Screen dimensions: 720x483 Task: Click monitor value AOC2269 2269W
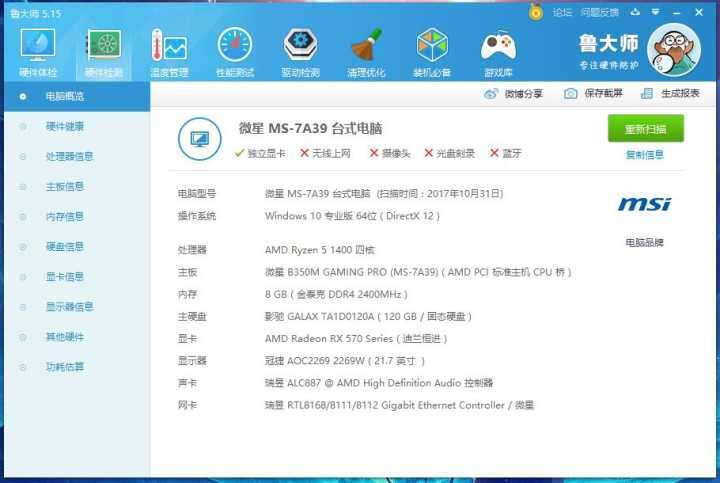tap(345, 361)
